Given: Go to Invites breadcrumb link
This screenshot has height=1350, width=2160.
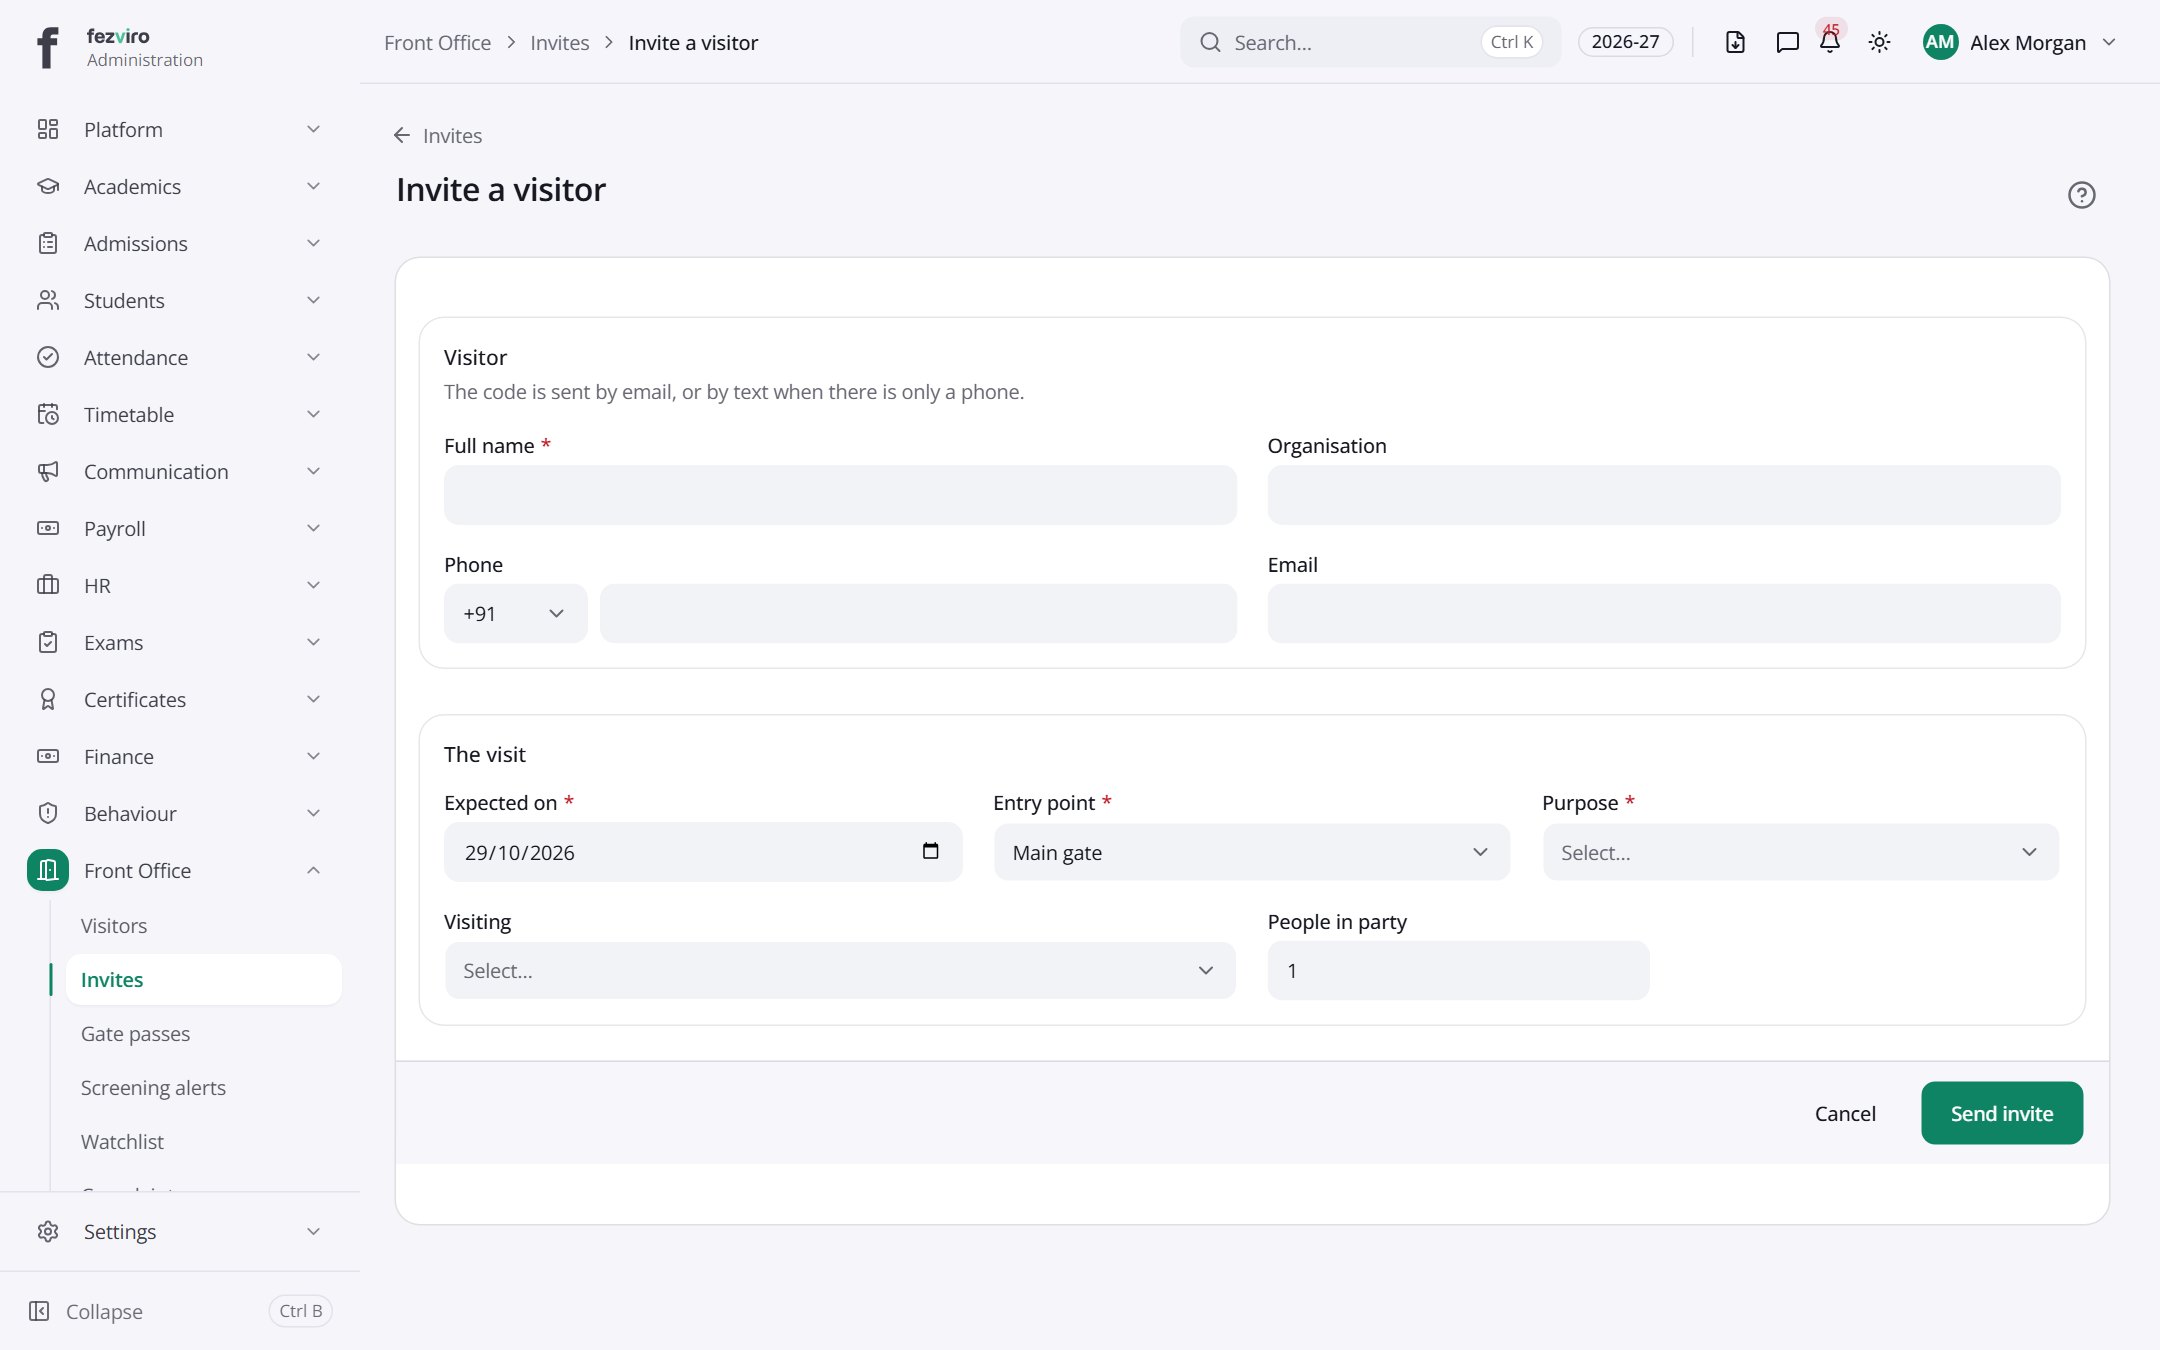Looking at the screenshot, I should [559, 42].
